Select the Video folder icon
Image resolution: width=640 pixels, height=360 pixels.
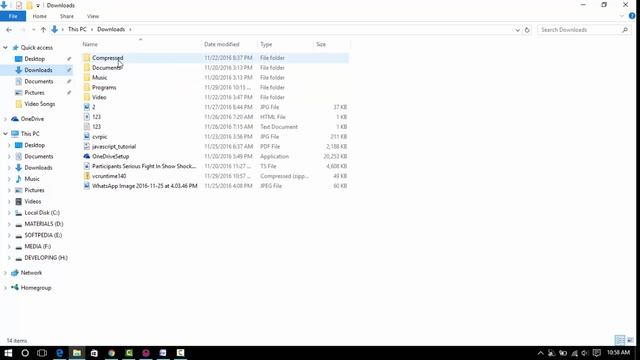87,97
